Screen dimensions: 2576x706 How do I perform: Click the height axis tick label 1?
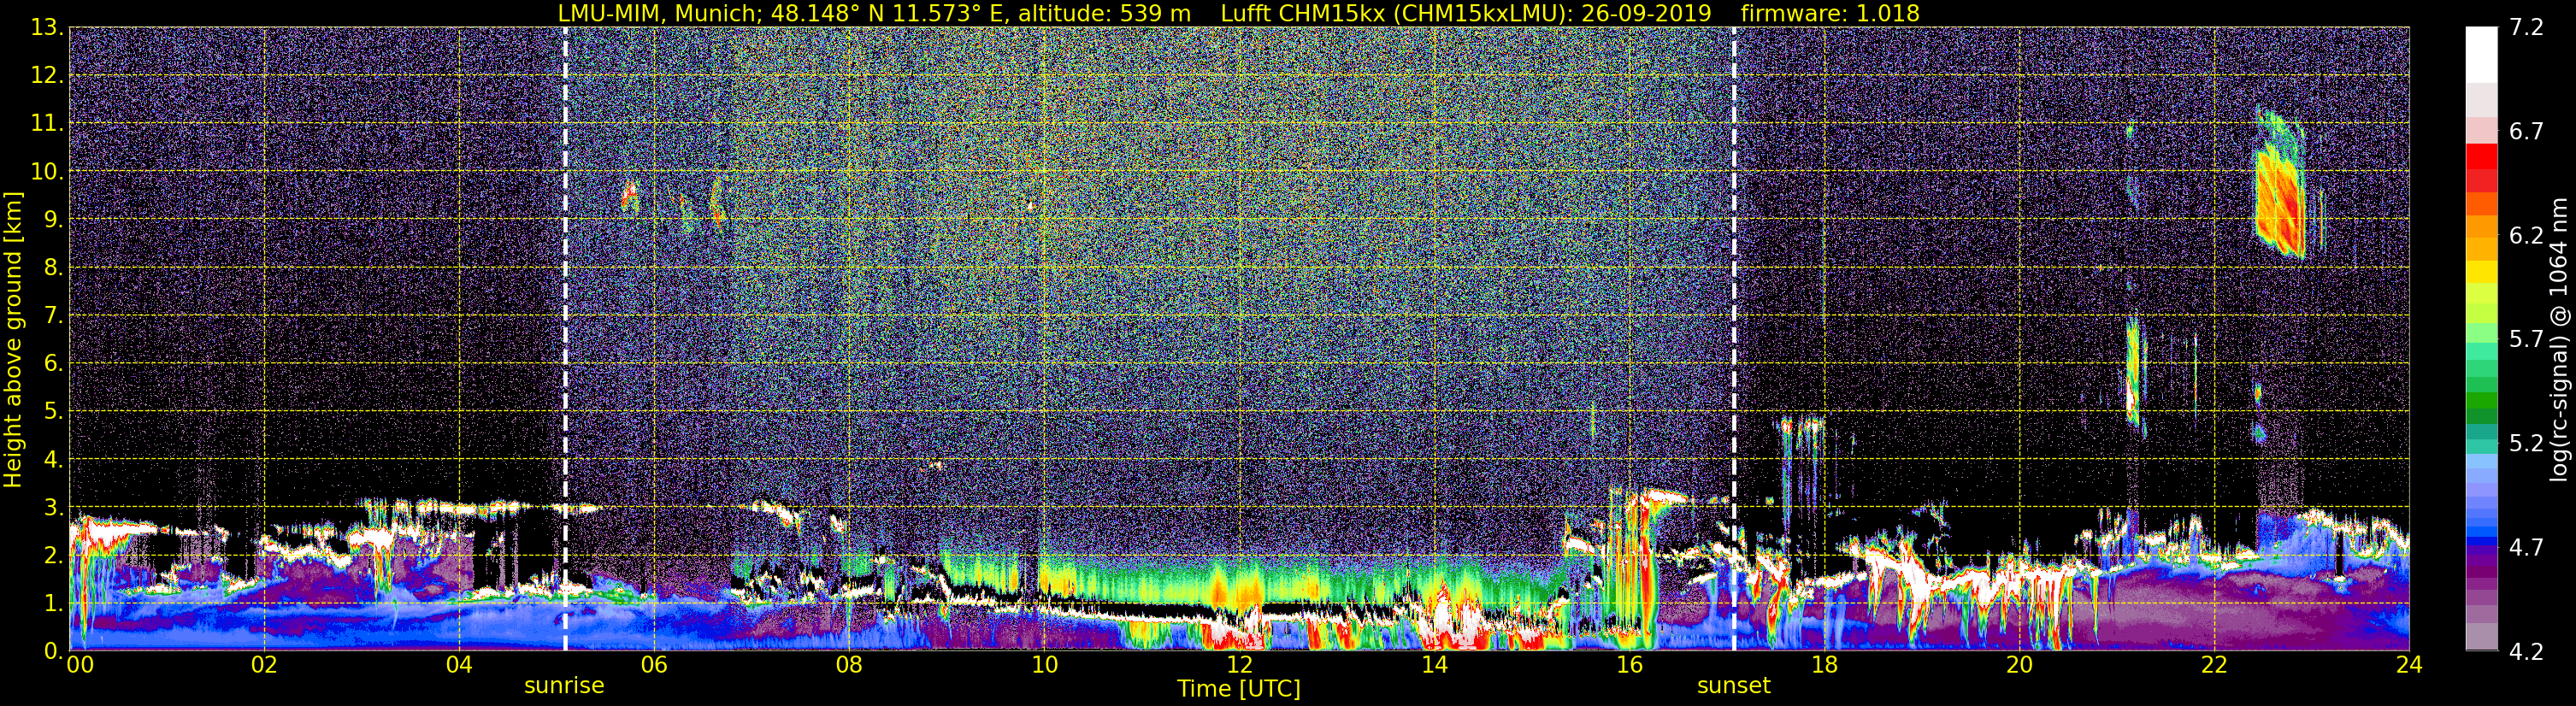[53, 604]
